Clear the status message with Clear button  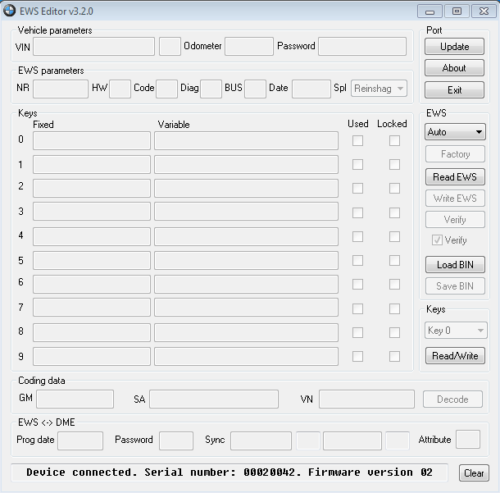pos(474,473)
